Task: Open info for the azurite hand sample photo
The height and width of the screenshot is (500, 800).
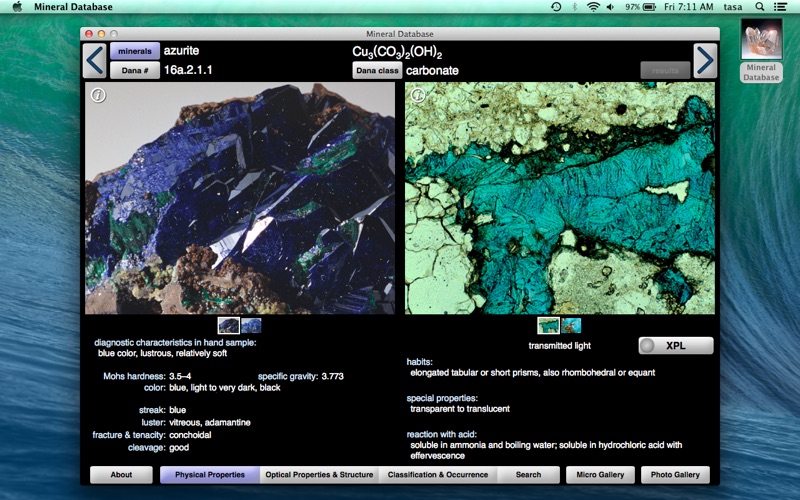Action: pyautogui.click(x=98, y=95)
